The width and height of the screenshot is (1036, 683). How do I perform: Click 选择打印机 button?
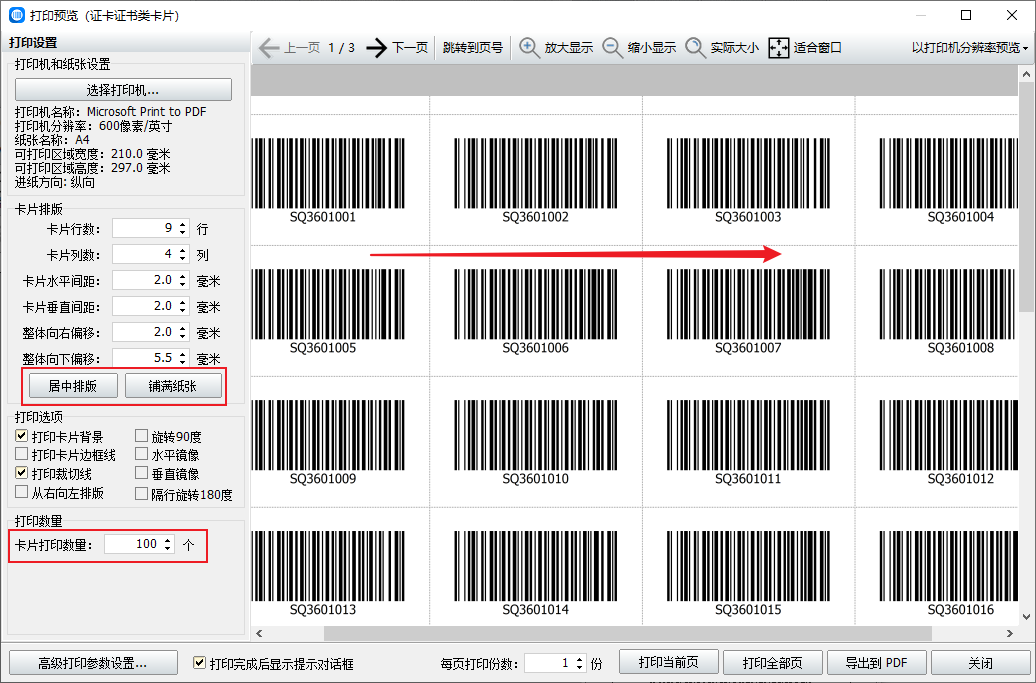point(123,90)
